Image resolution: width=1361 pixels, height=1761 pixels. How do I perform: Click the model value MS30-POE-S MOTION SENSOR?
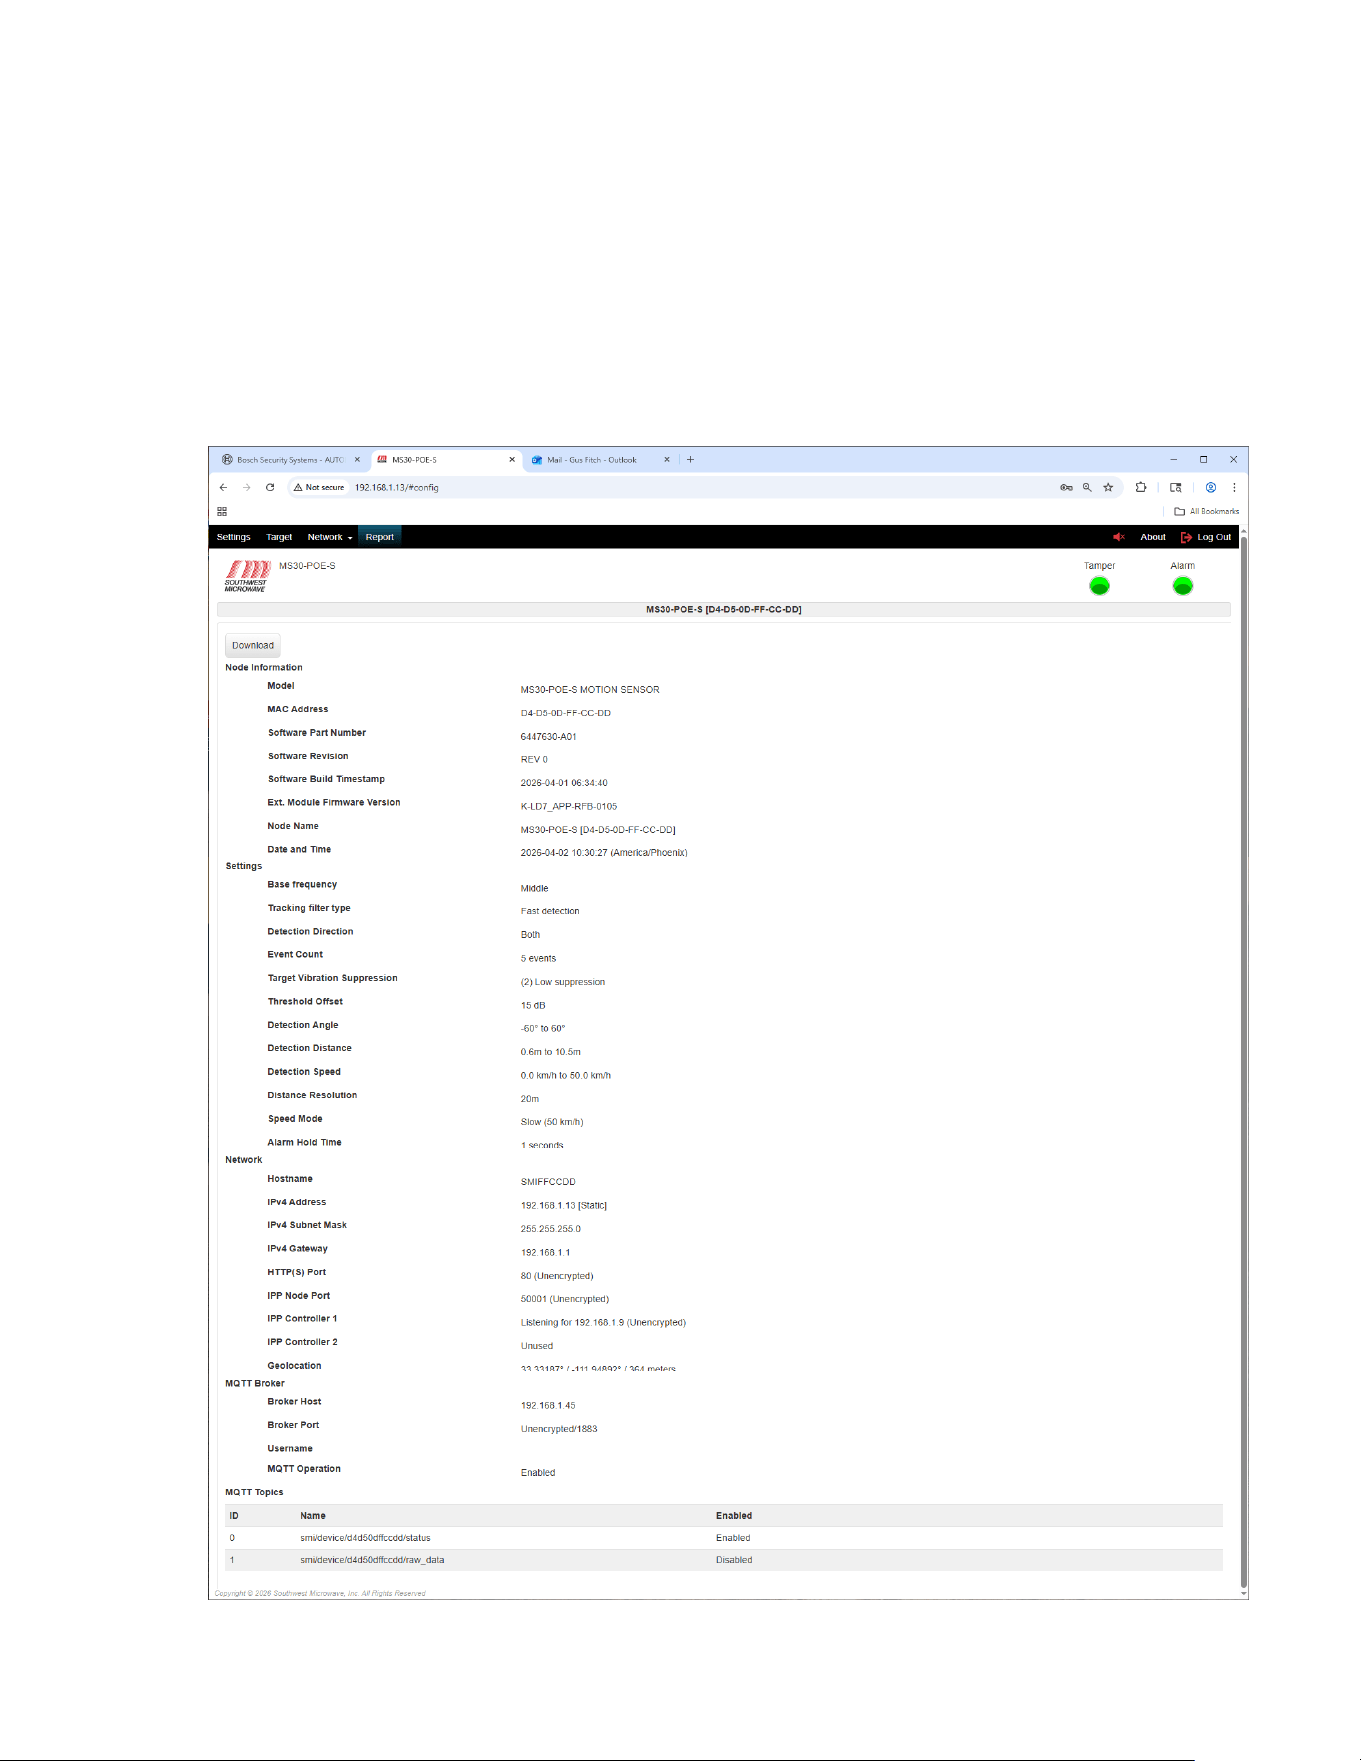pyautogui.click(x=590, y=690)
